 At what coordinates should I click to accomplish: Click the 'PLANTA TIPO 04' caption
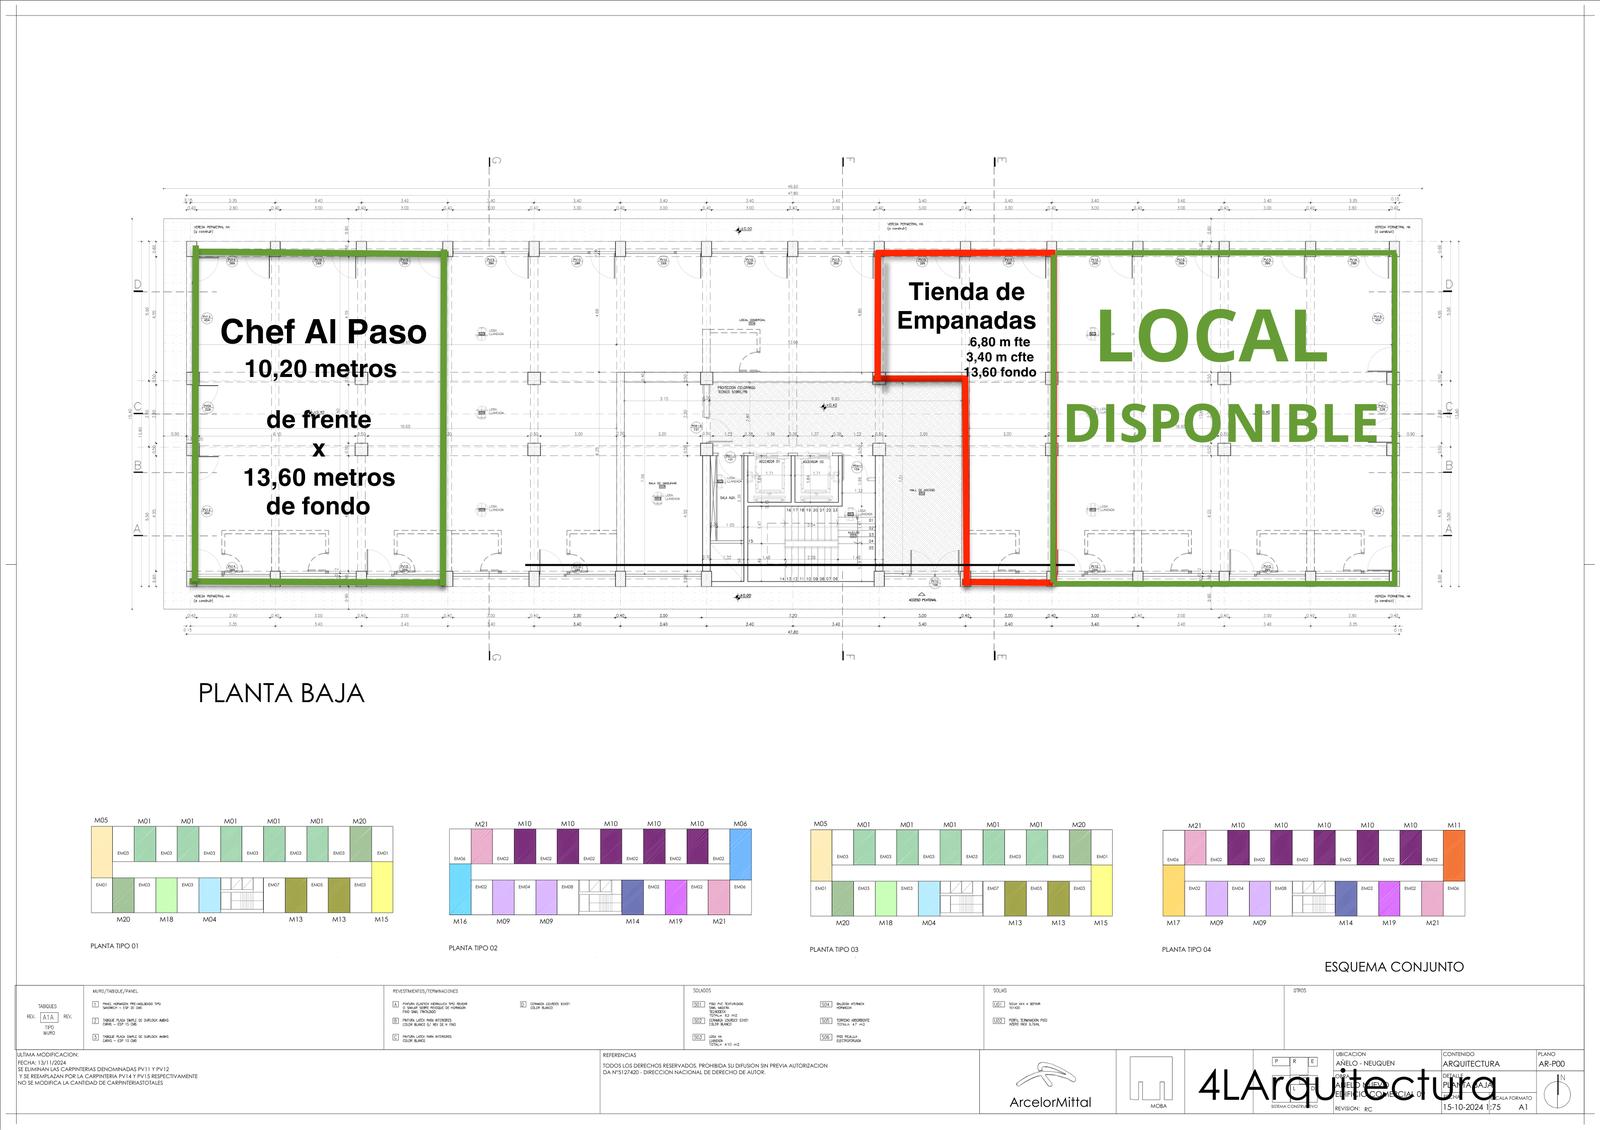pyautogui.click(x=1187, y=948)
